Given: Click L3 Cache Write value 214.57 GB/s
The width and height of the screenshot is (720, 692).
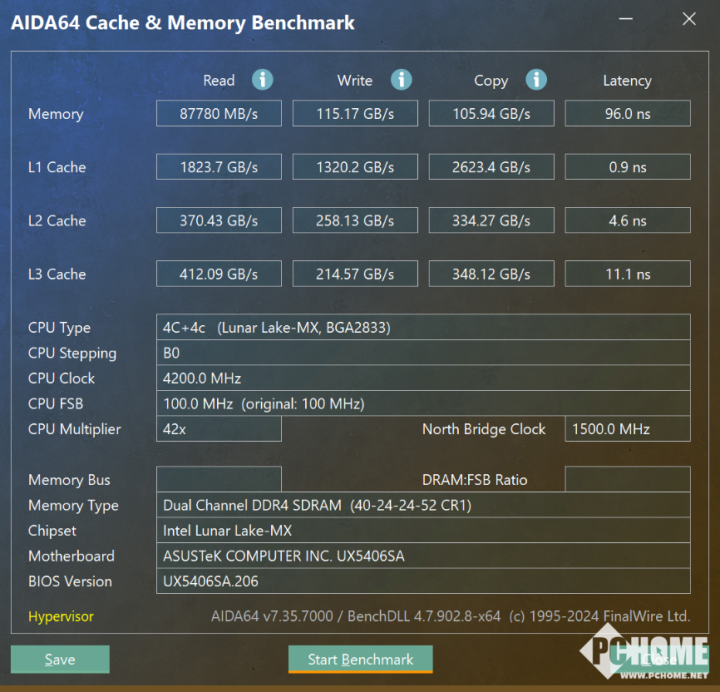Looking at the screenshot, I should tap(355, 274).
